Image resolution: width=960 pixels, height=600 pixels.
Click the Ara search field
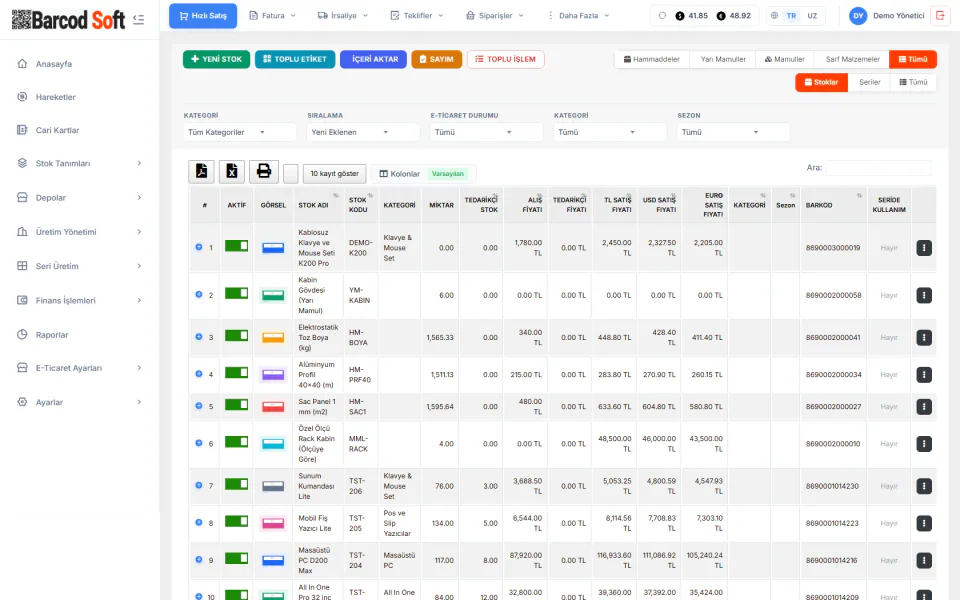tap(879, 168)
